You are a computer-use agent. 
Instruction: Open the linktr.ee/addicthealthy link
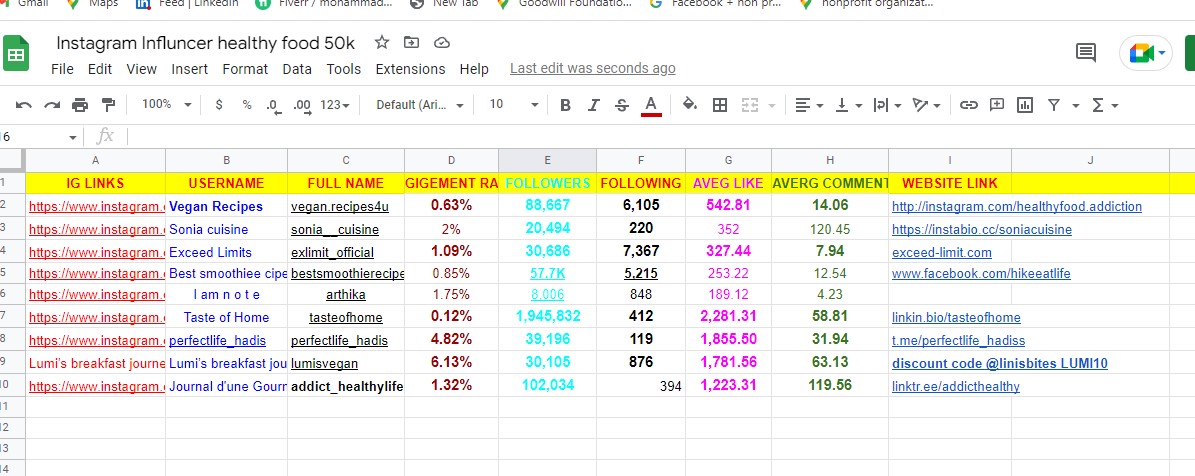pos(956,386)
